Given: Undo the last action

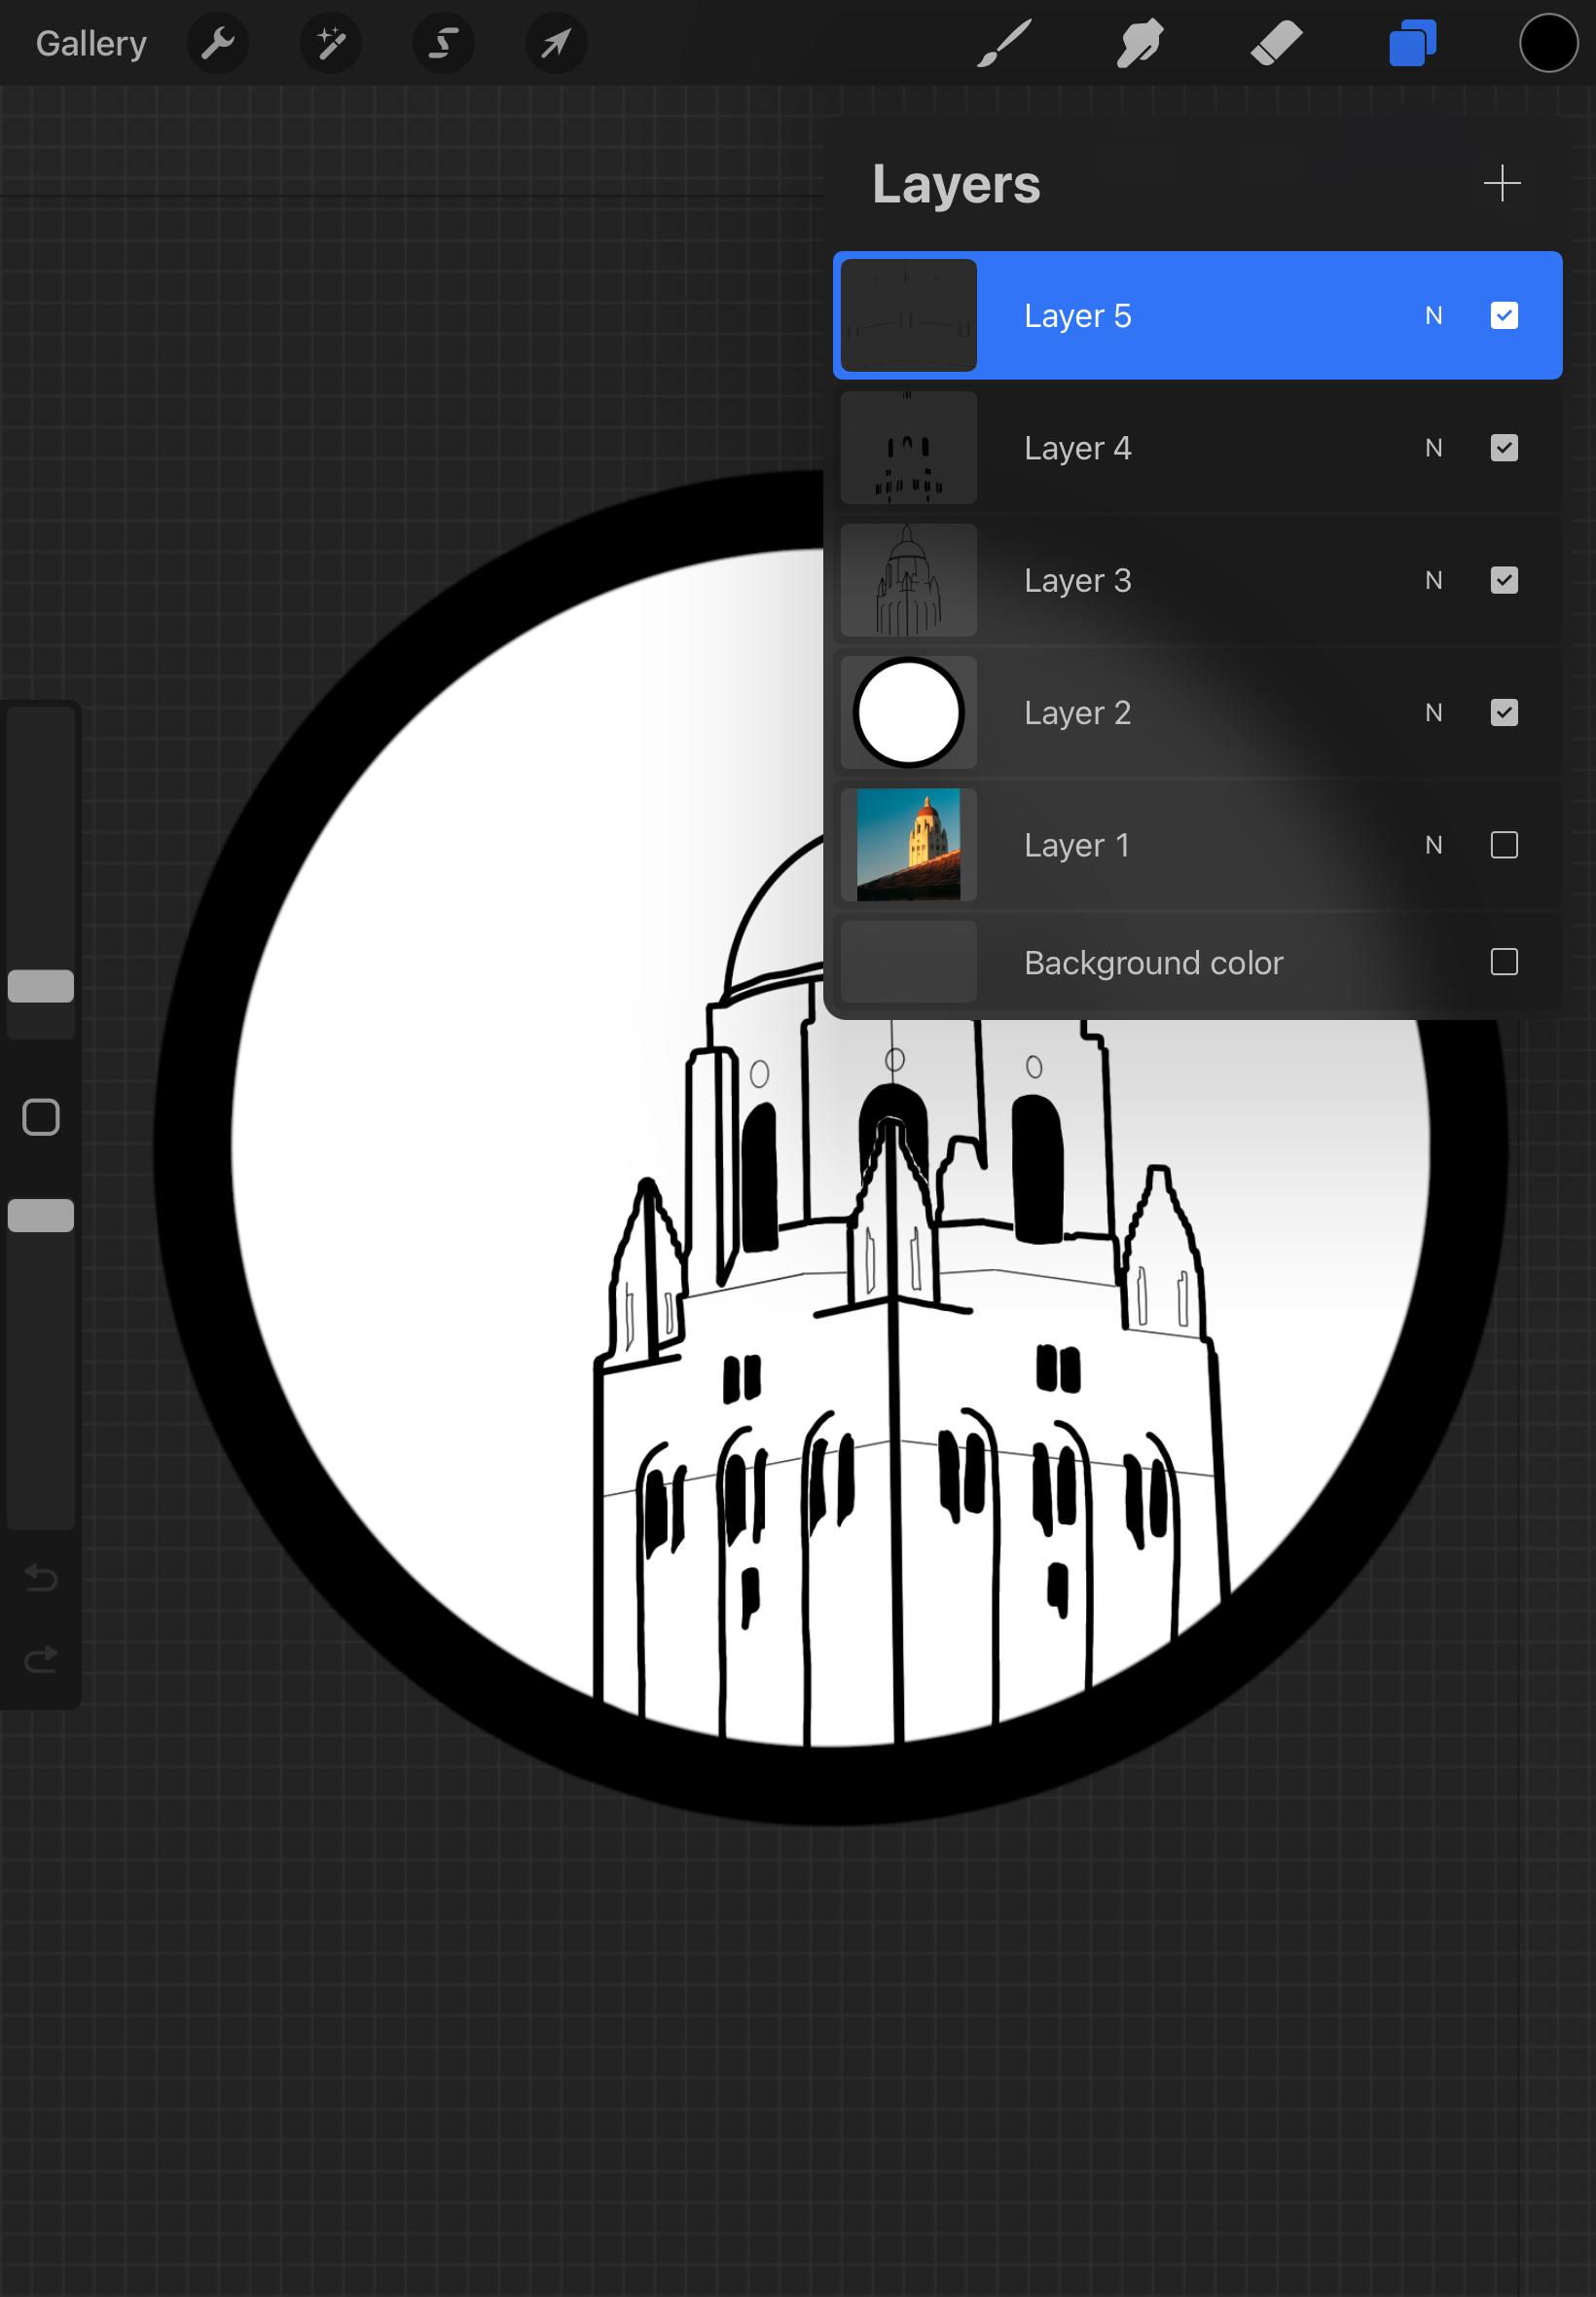Looking at the screenshot, I should [41, 1577].
